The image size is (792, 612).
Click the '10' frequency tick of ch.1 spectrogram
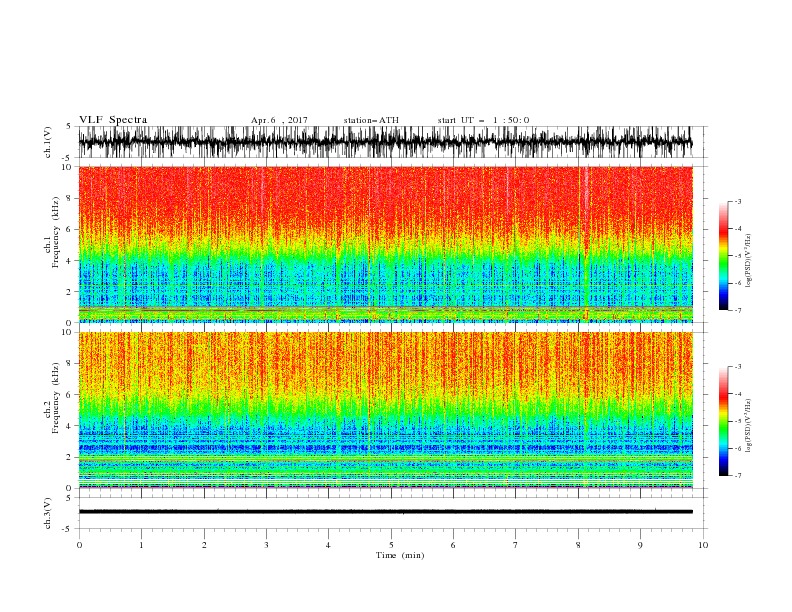(67, 167)
